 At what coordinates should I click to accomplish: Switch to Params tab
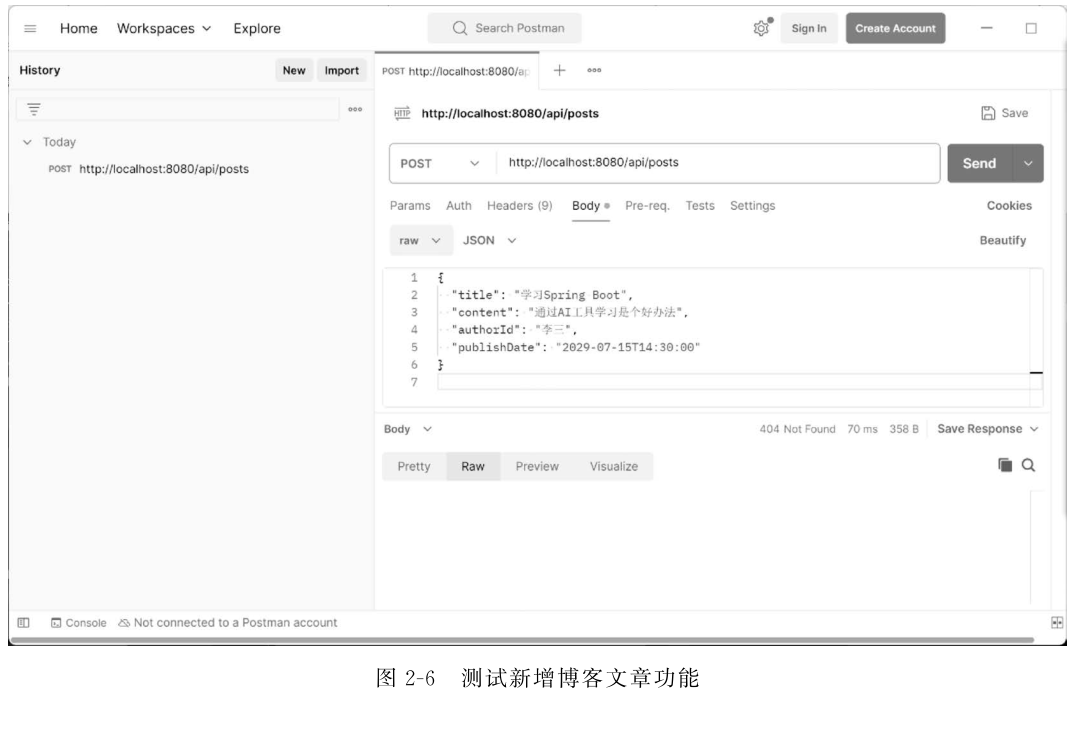[410, 206]
